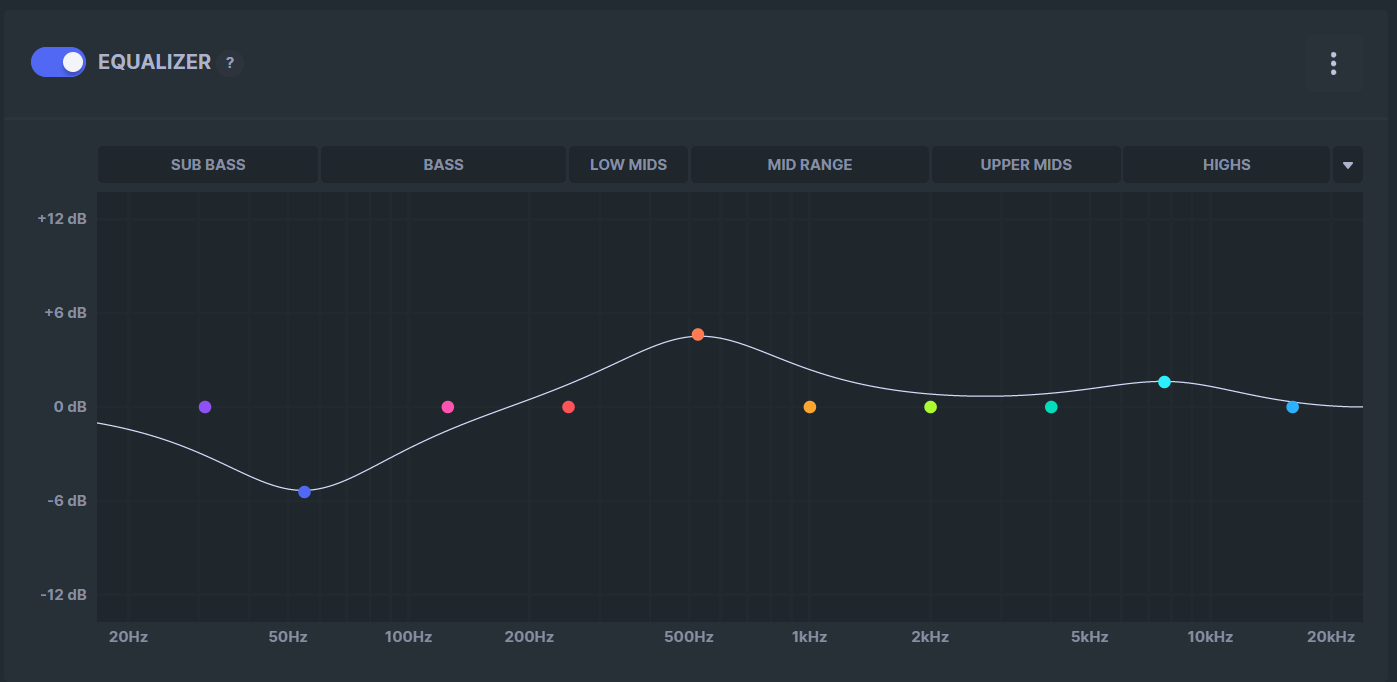Click the MID RANGE band button
The height and width of the screenshot is (682, 1397).
click(x=810, y=165)
